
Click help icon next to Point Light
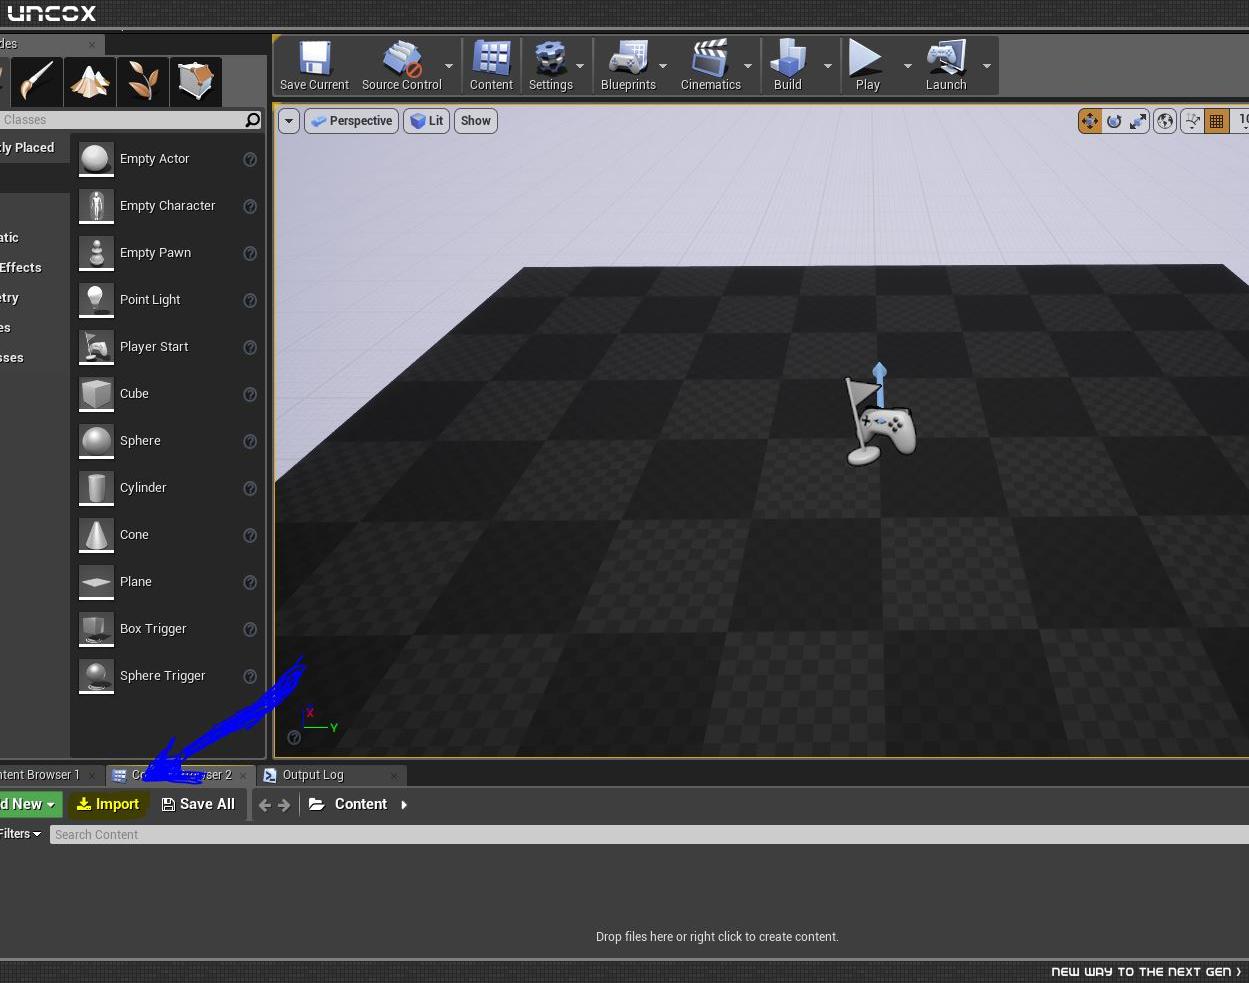(250, 300)
